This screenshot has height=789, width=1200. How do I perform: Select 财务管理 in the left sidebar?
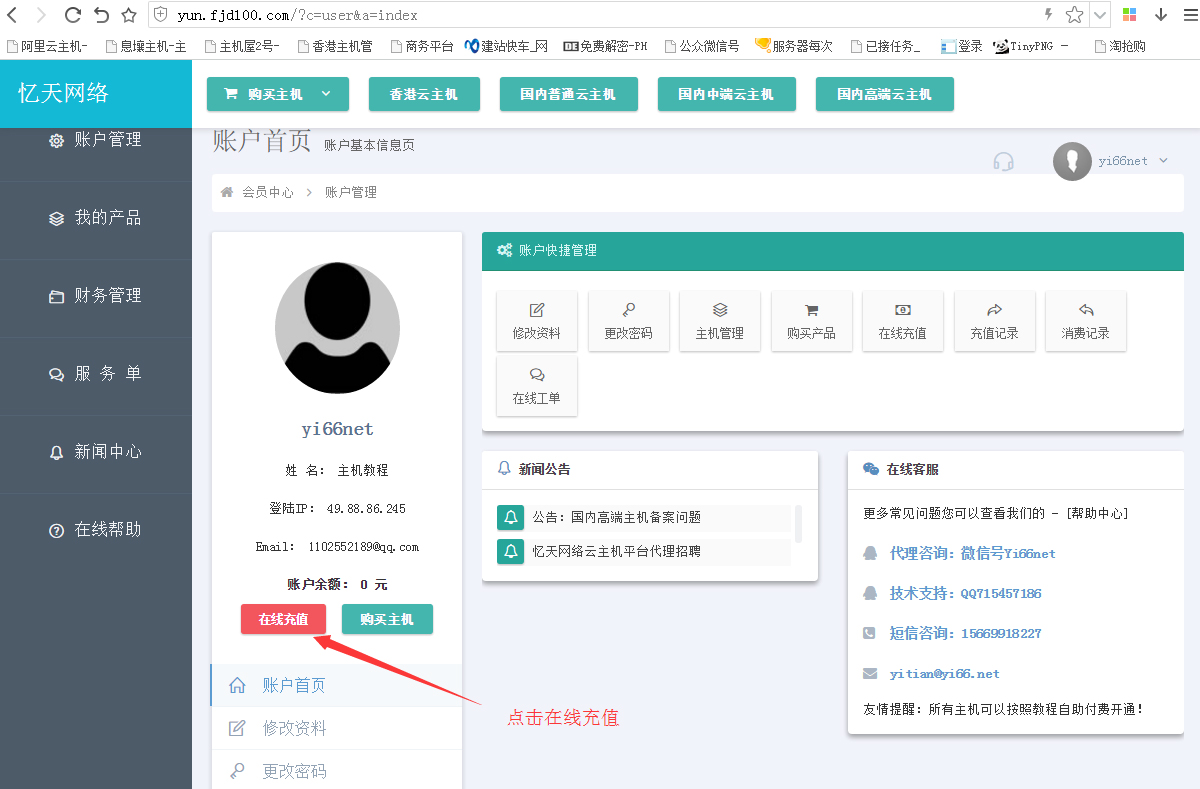96,295
